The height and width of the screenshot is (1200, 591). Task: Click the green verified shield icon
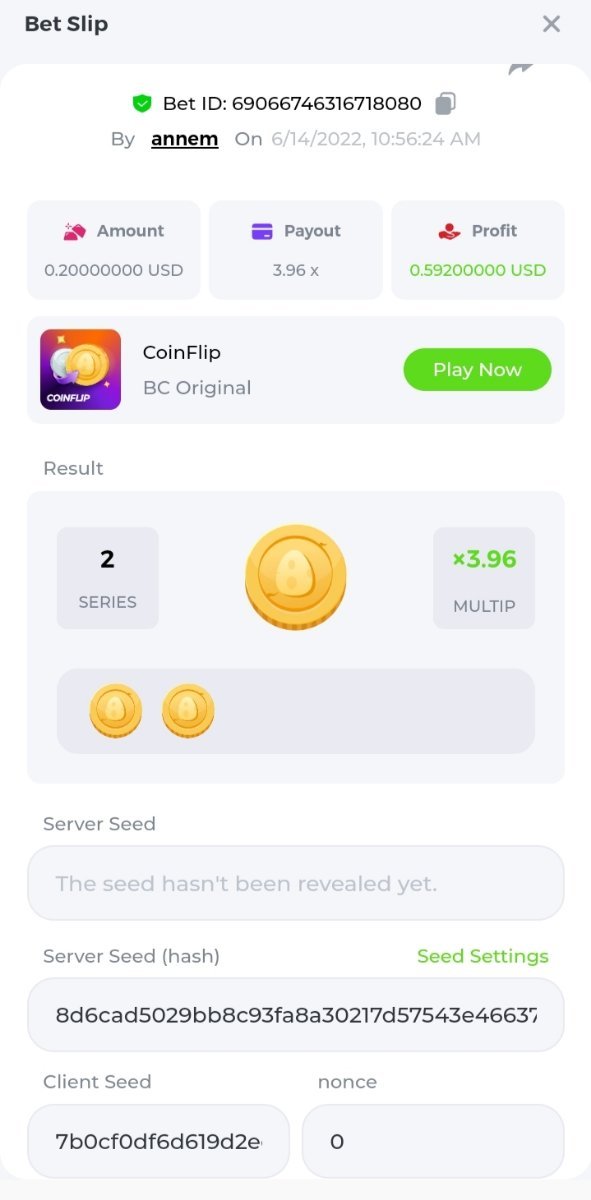141,103
